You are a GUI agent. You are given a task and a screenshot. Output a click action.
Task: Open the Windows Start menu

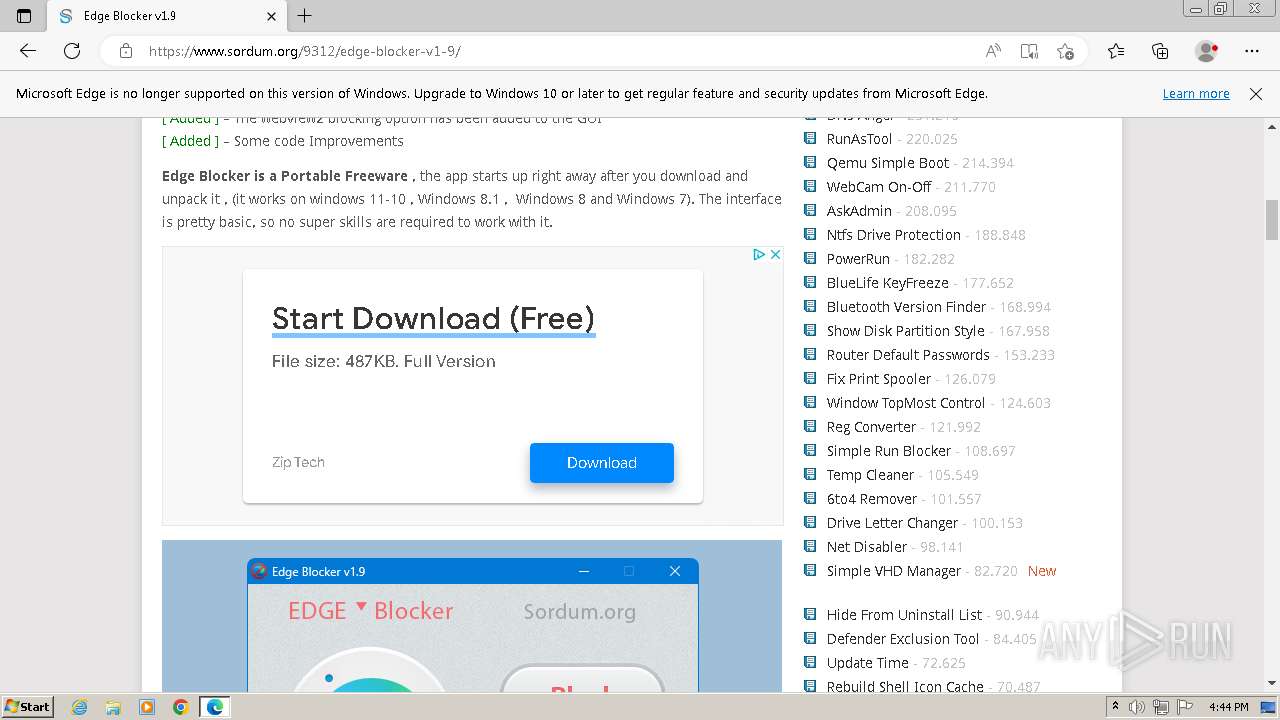[x=27, y=707]
